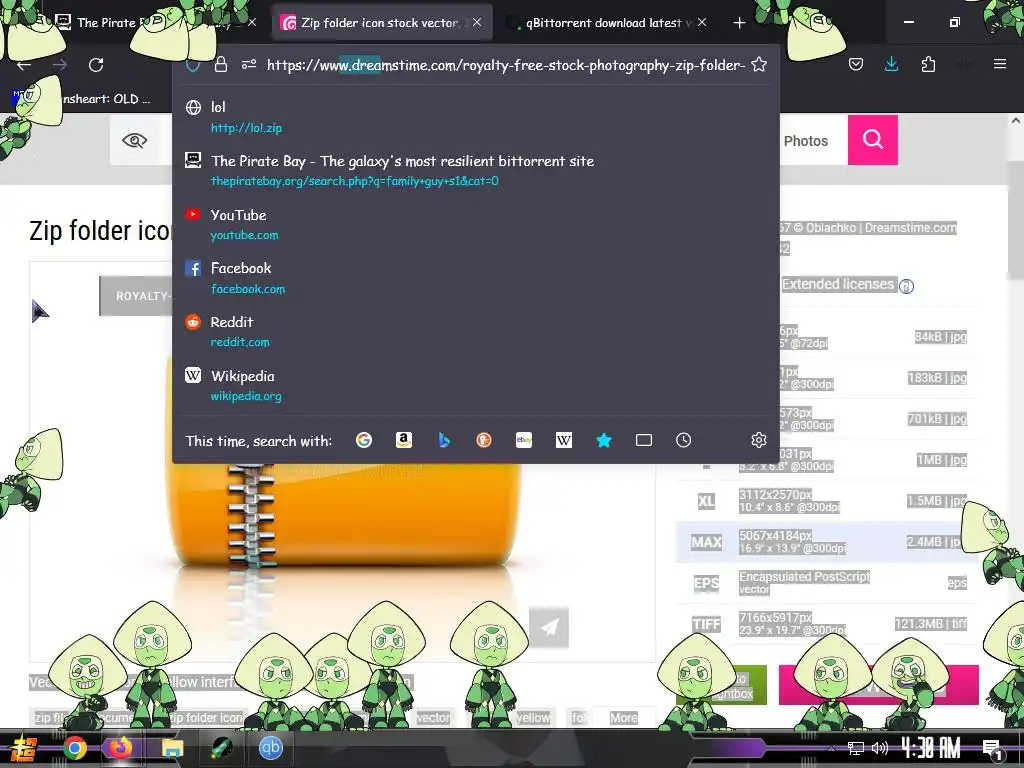Go back with the browser back arrow
This screenshot has width=1024, height=768.
point(24,65)
